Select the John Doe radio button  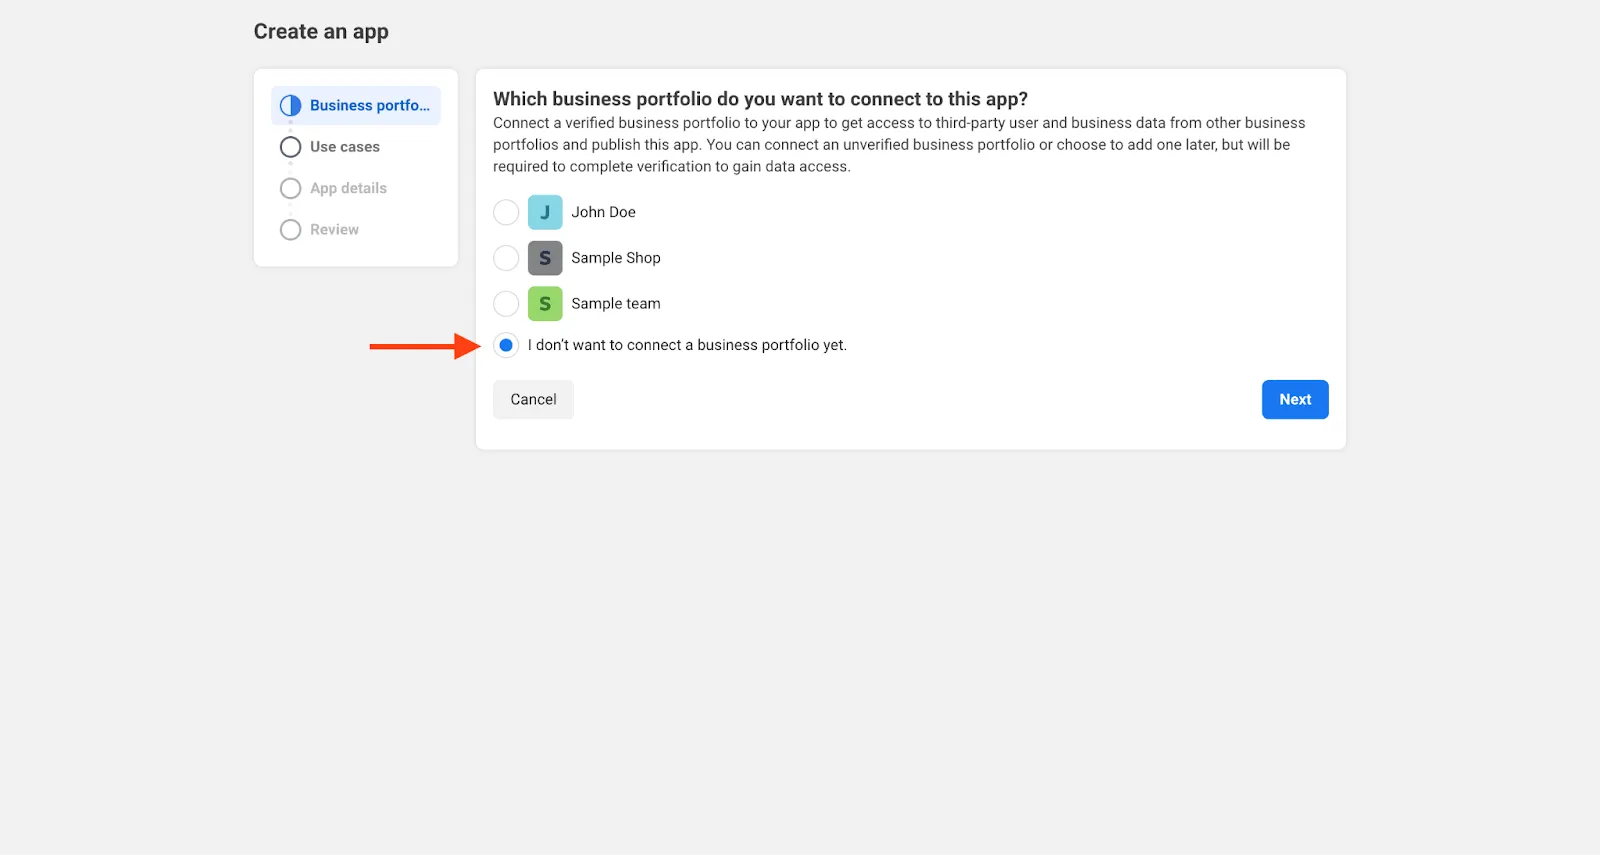click(x=506, y=212)
